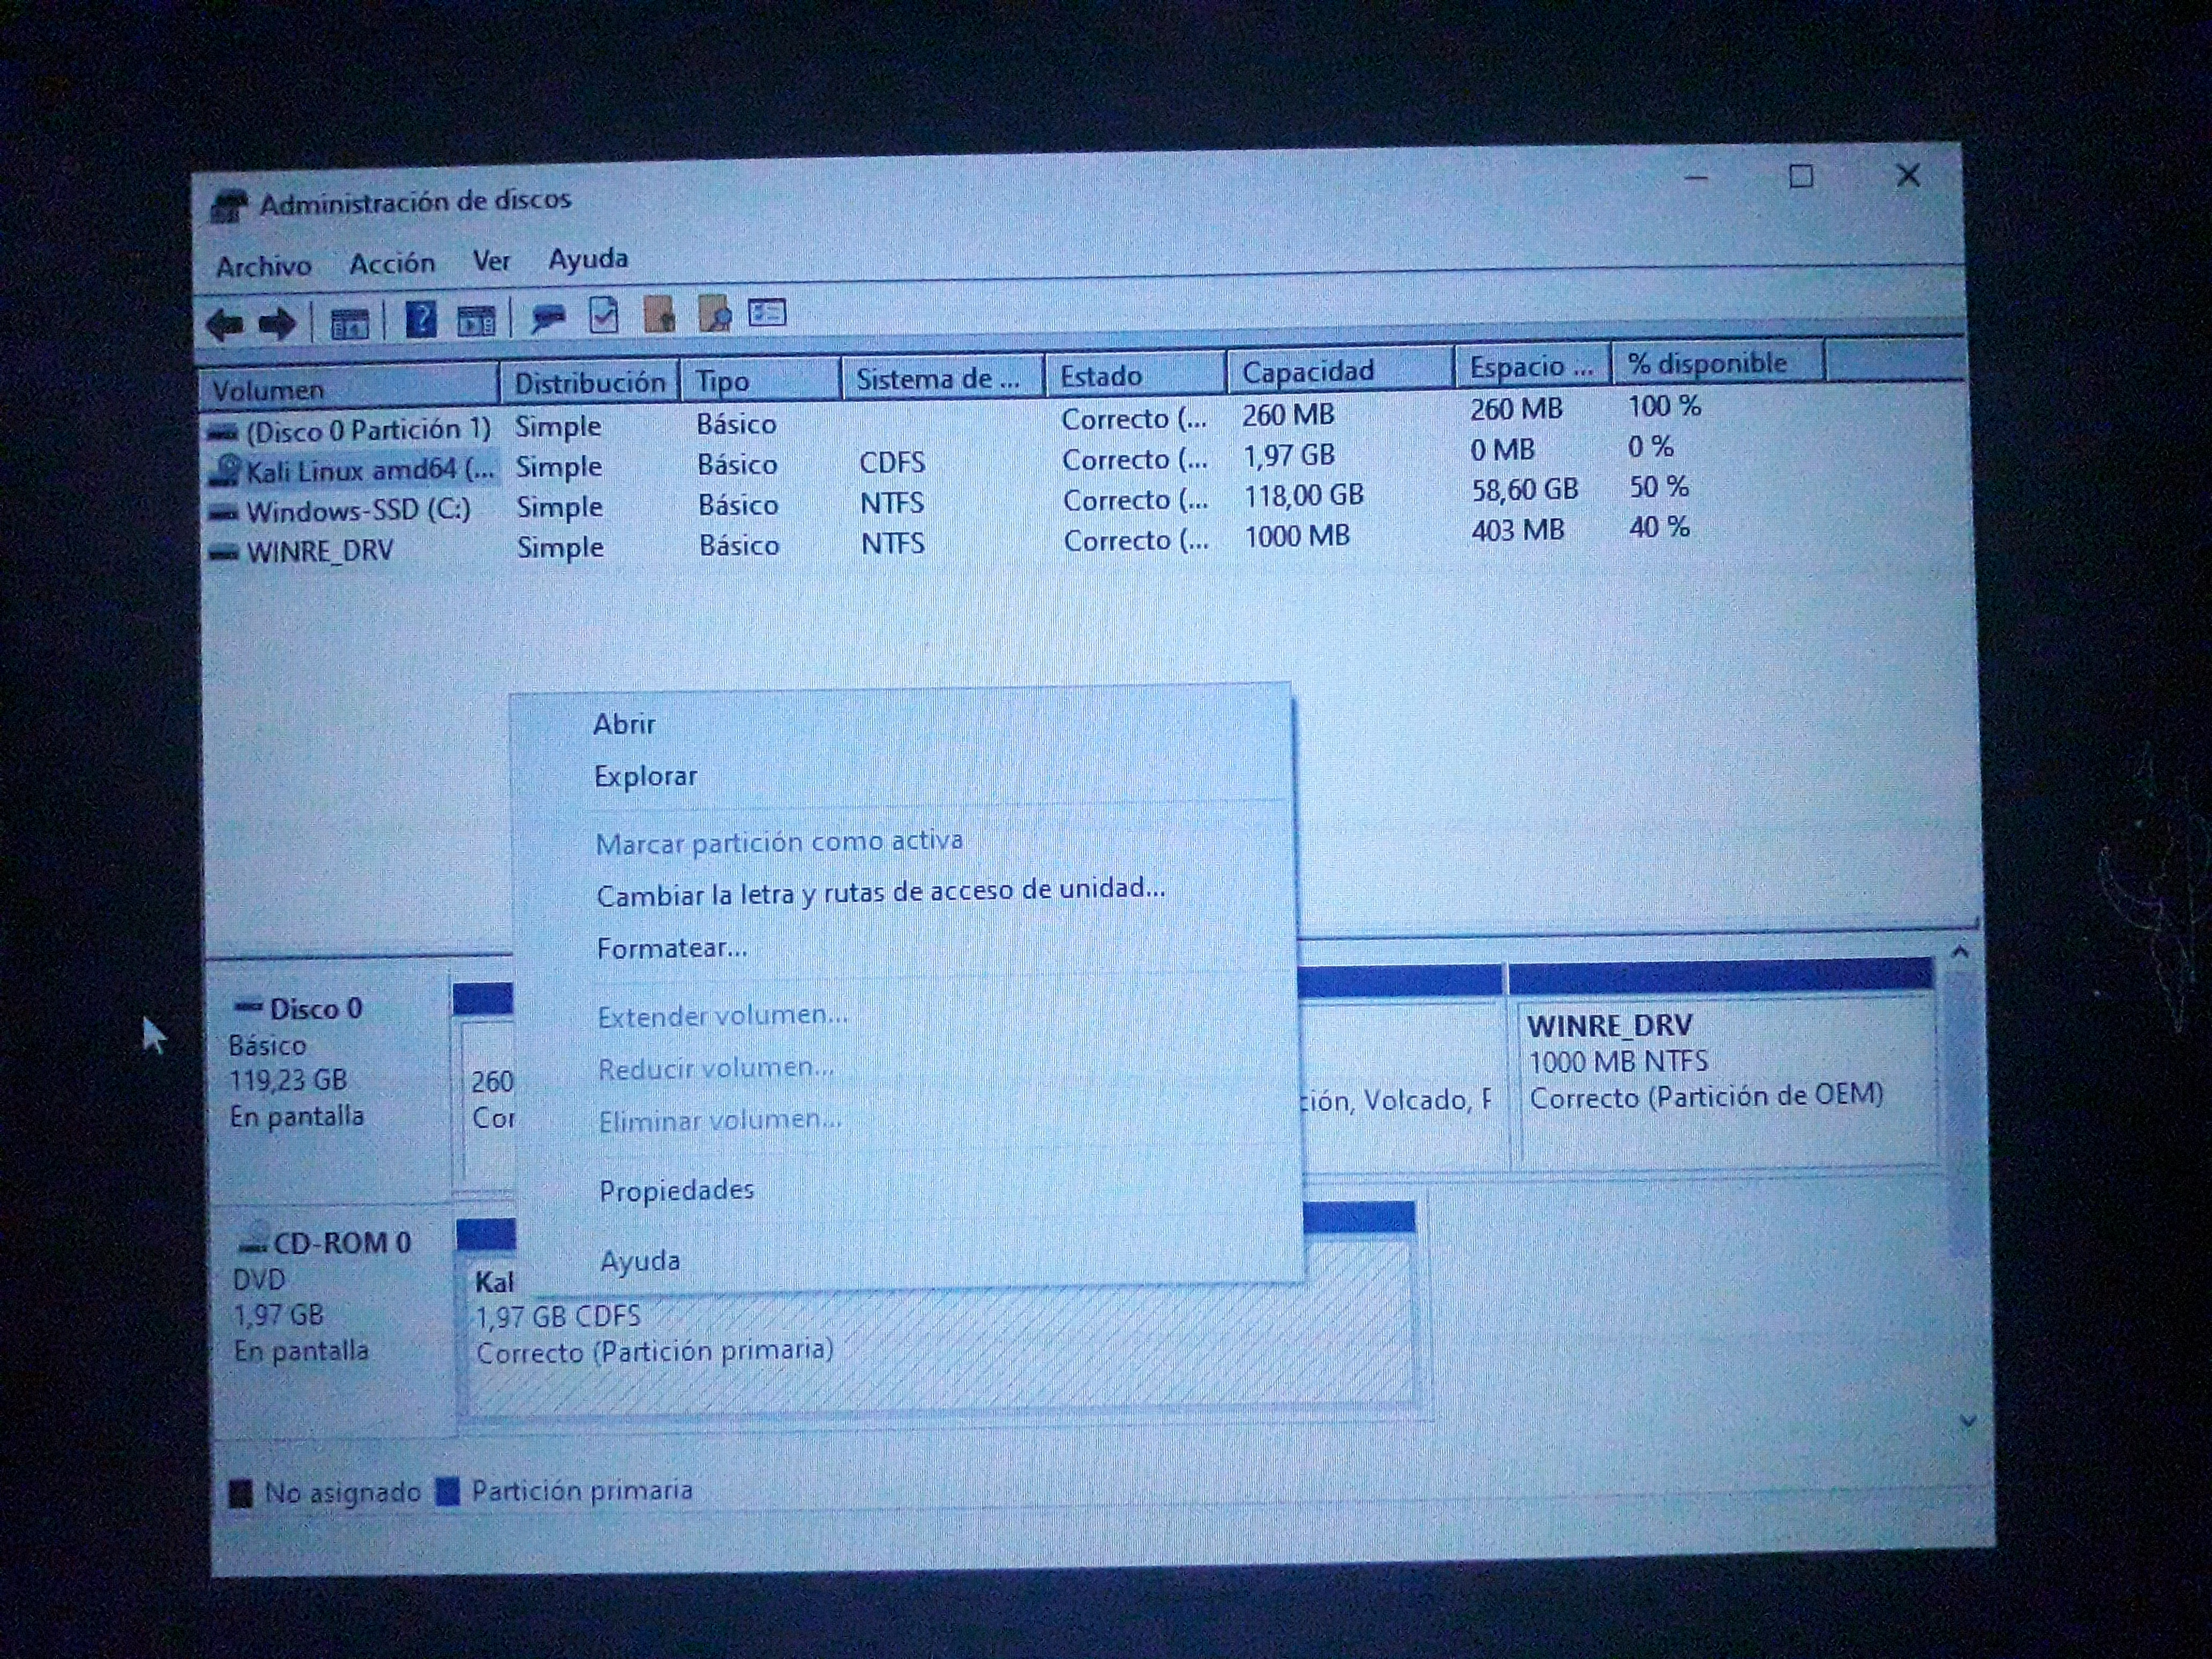Sort by Volumen column header

(x=268, y=389)
